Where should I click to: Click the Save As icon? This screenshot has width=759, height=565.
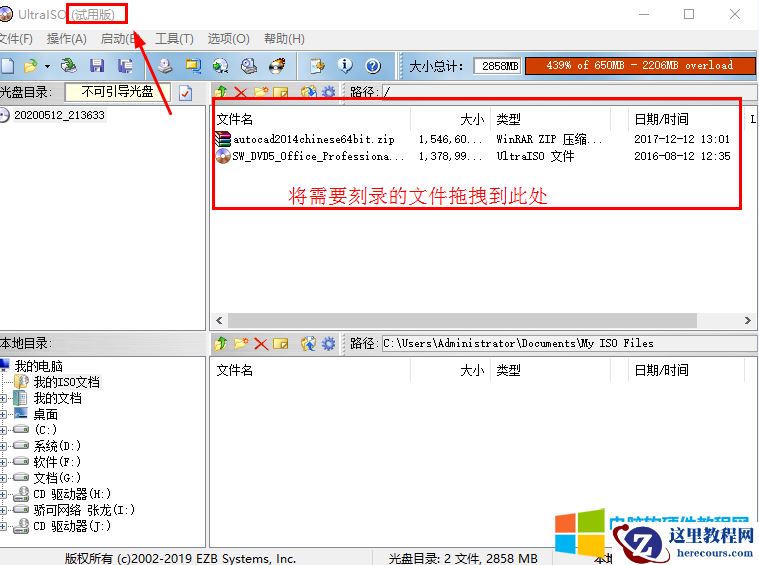[125, 65]
